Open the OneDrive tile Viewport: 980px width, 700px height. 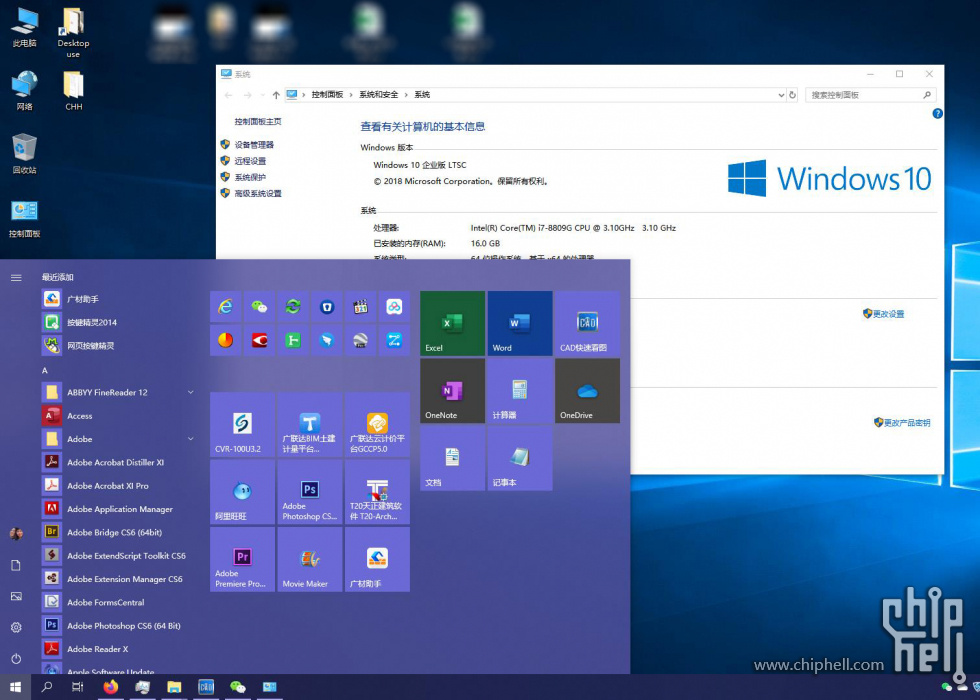(588, 391)
